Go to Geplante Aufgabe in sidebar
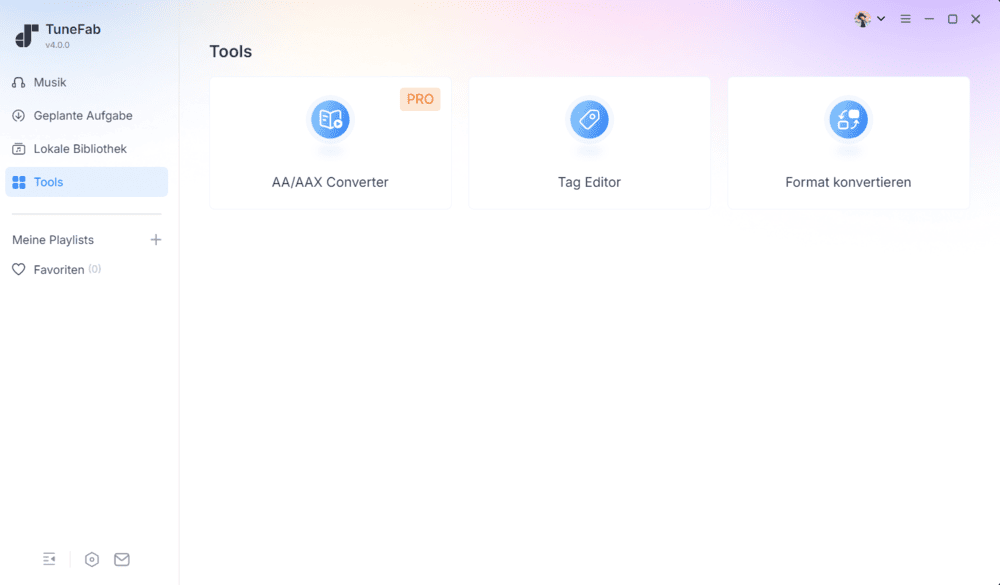The height and width of the screenshot is (585, 1000). 83,116
